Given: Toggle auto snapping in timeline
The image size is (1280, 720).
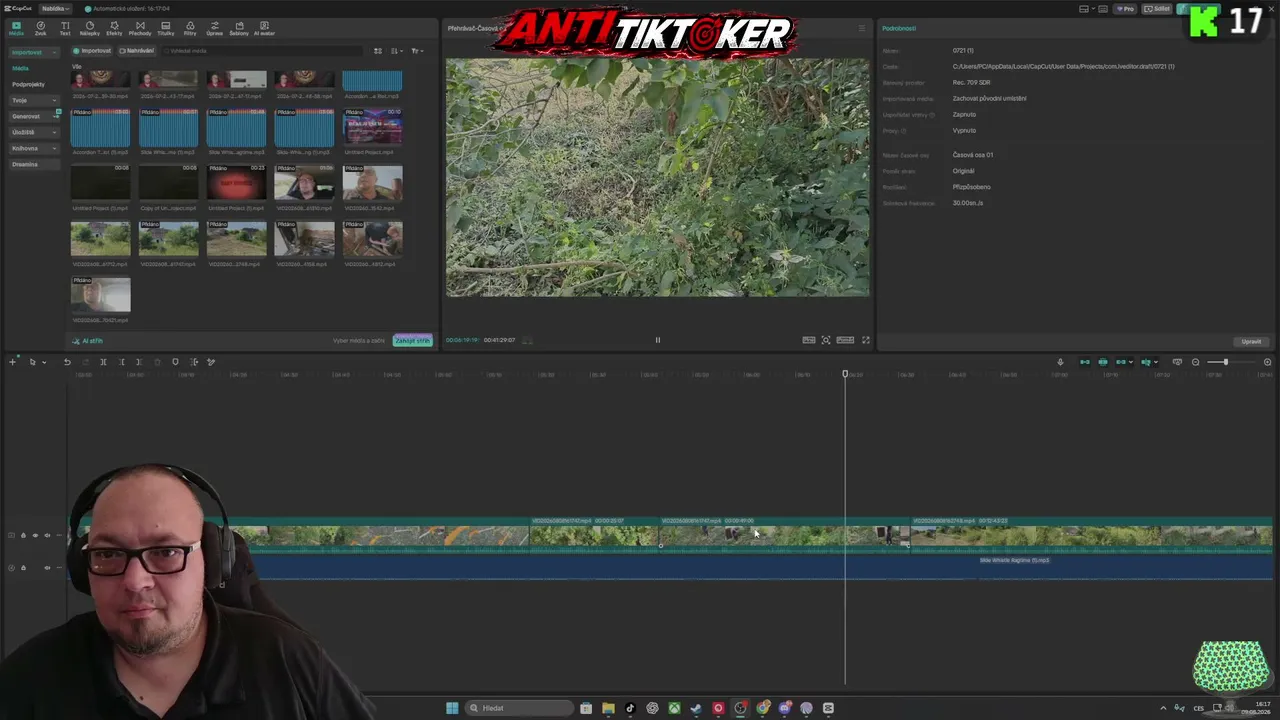Looking at the screenshot, I should coord(1103,362).
